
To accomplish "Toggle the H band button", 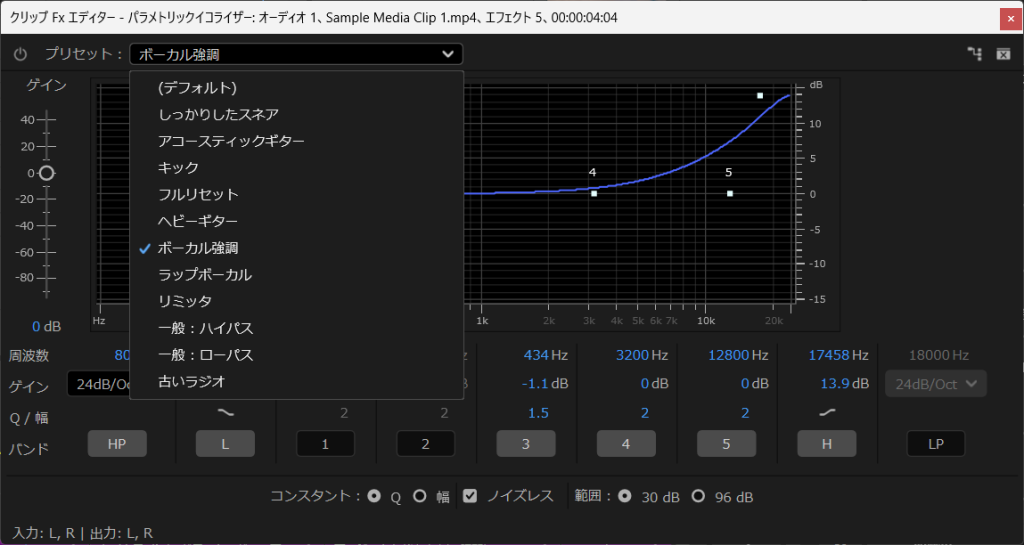I will (x=827, y=444).
